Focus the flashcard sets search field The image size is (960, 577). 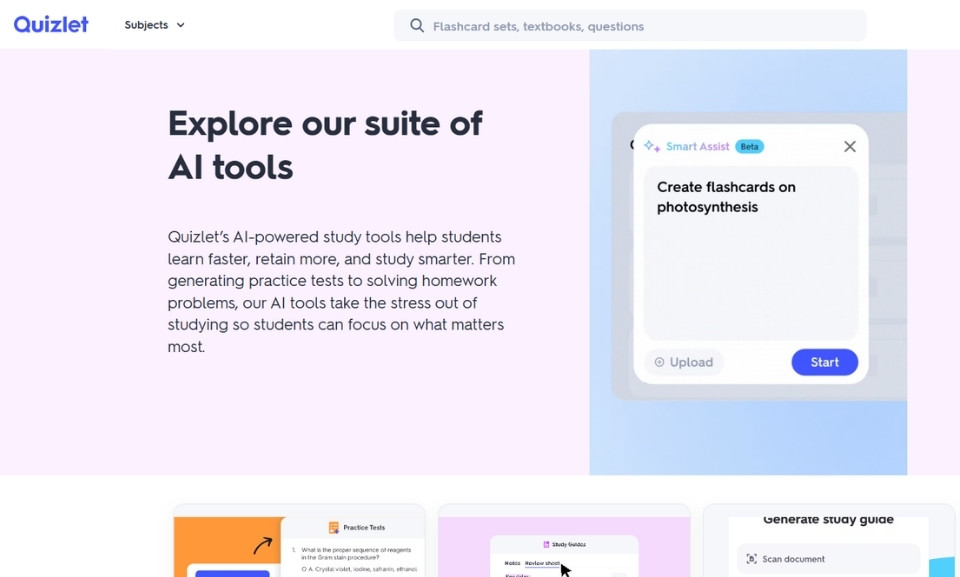click(630, 26)
